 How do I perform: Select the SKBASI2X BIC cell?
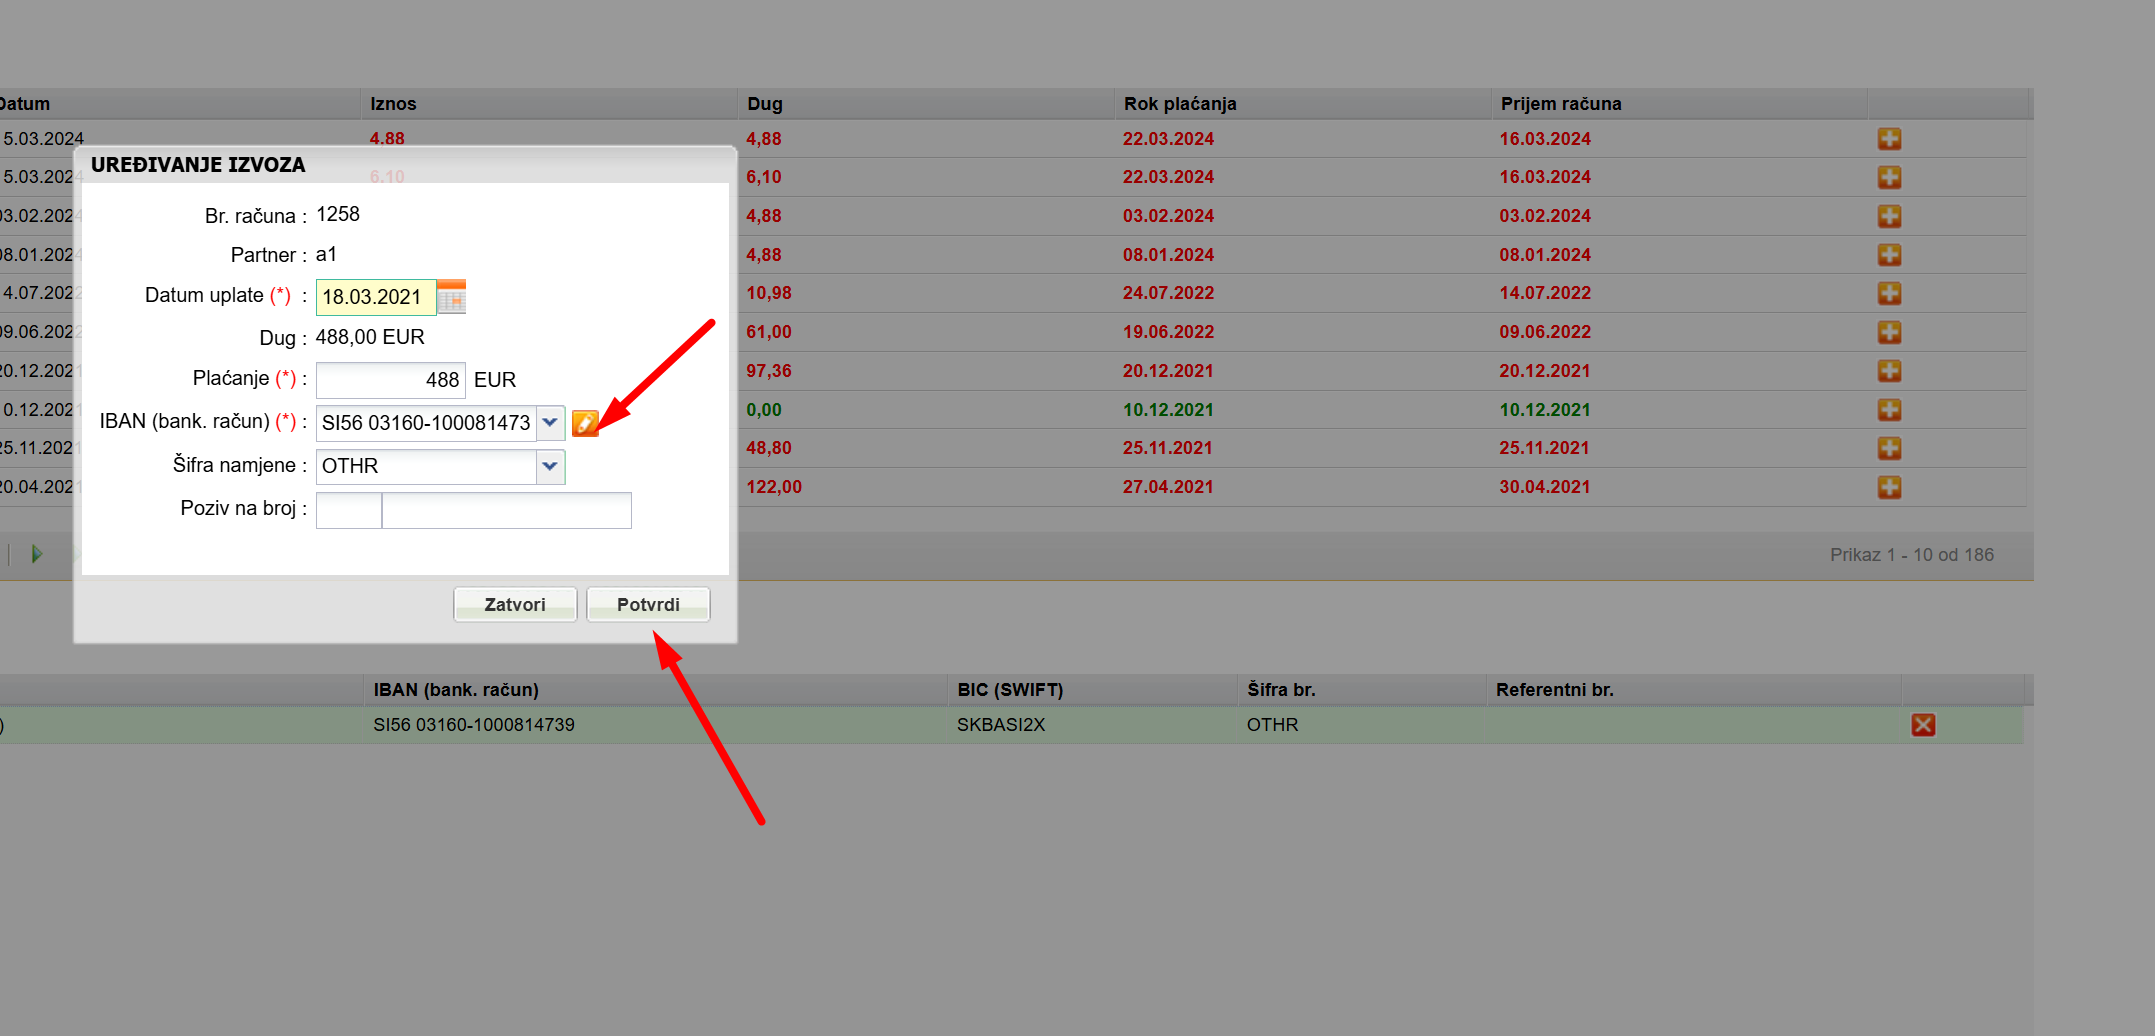[x=1001, y=725]
